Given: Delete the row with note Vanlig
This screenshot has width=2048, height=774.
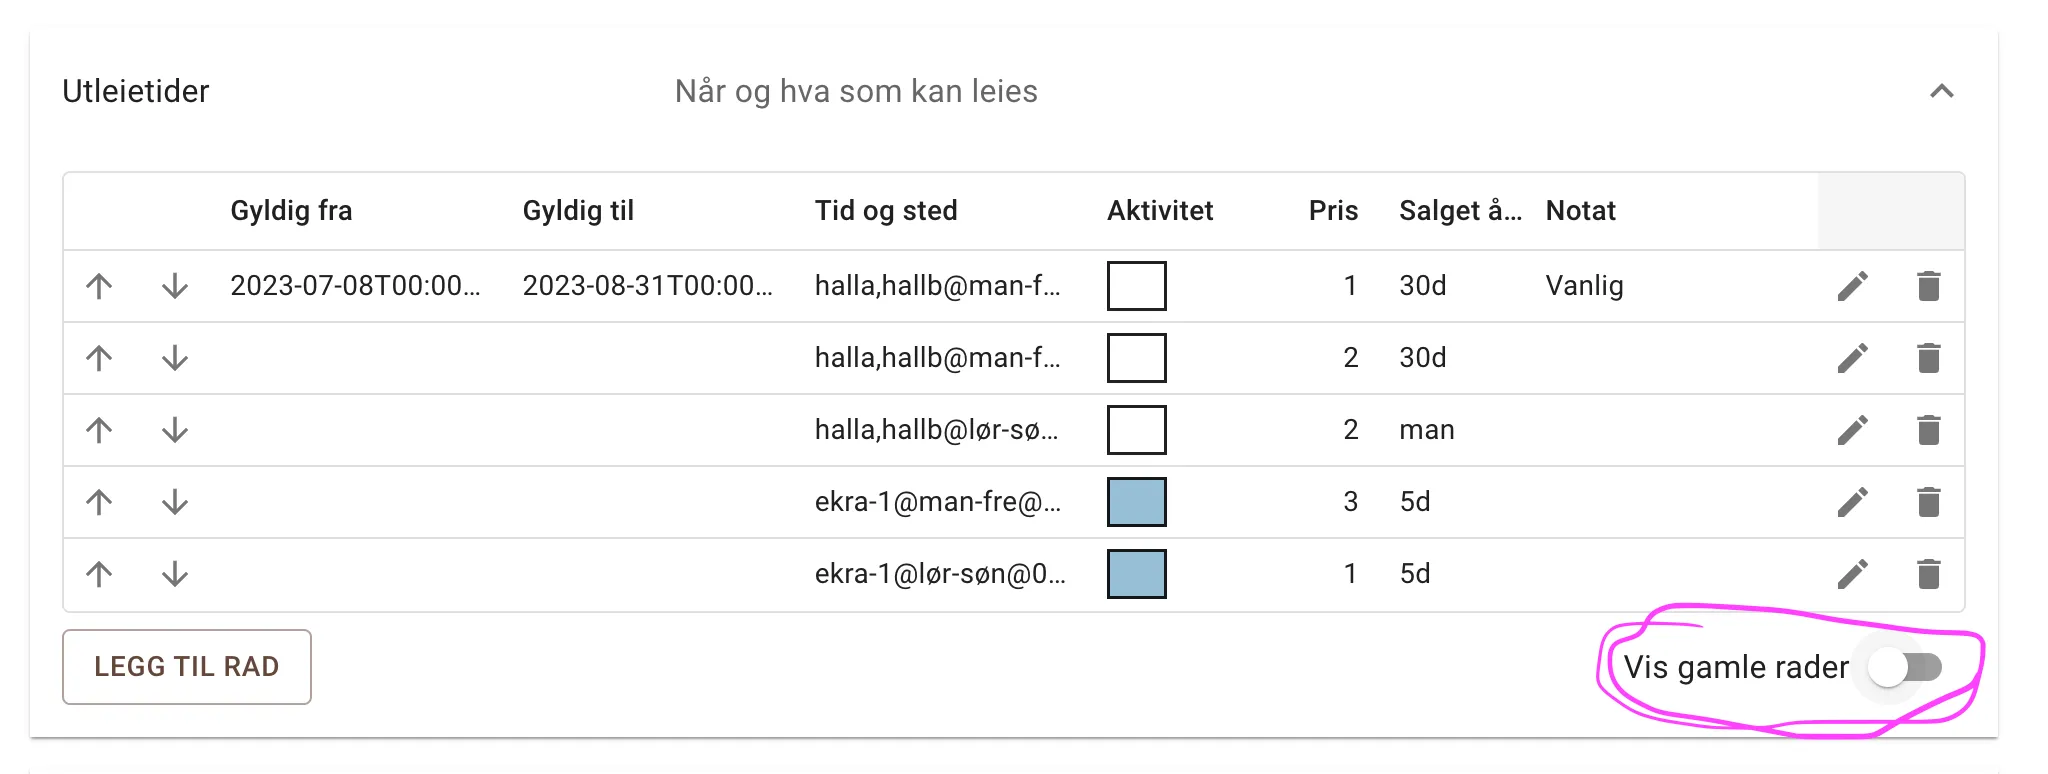Looking at the screenshot, I should tap(1928, 286).
